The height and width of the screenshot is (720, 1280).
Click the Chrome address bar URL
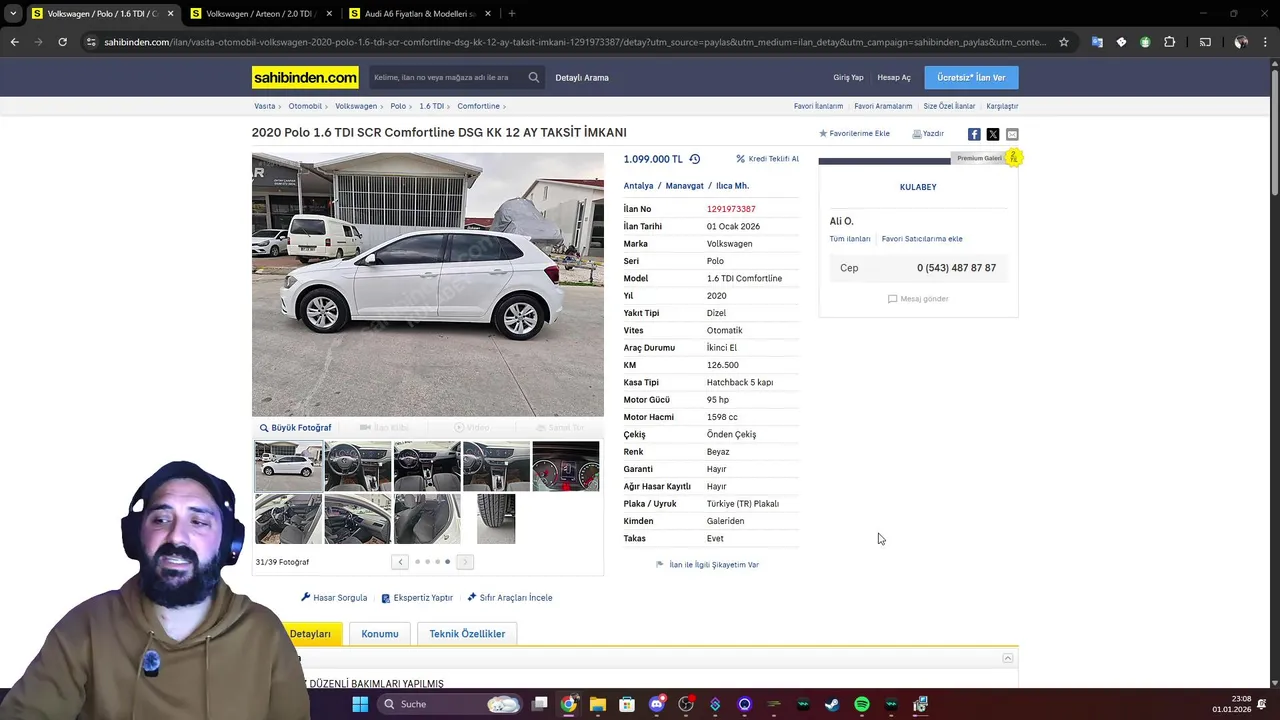[575, 42]
